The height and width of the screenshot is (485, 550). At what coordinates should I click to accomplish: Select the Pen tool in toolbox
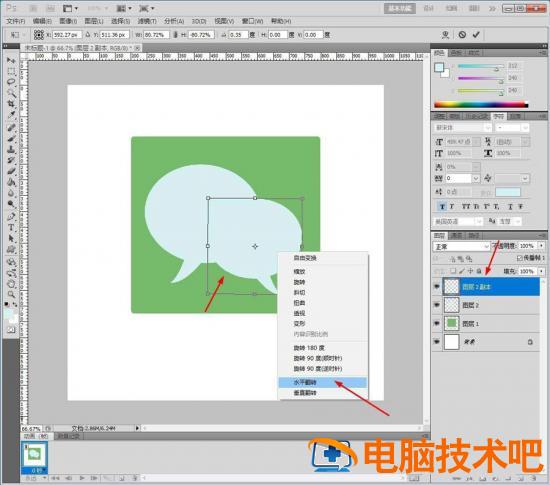tap(11, 216)
